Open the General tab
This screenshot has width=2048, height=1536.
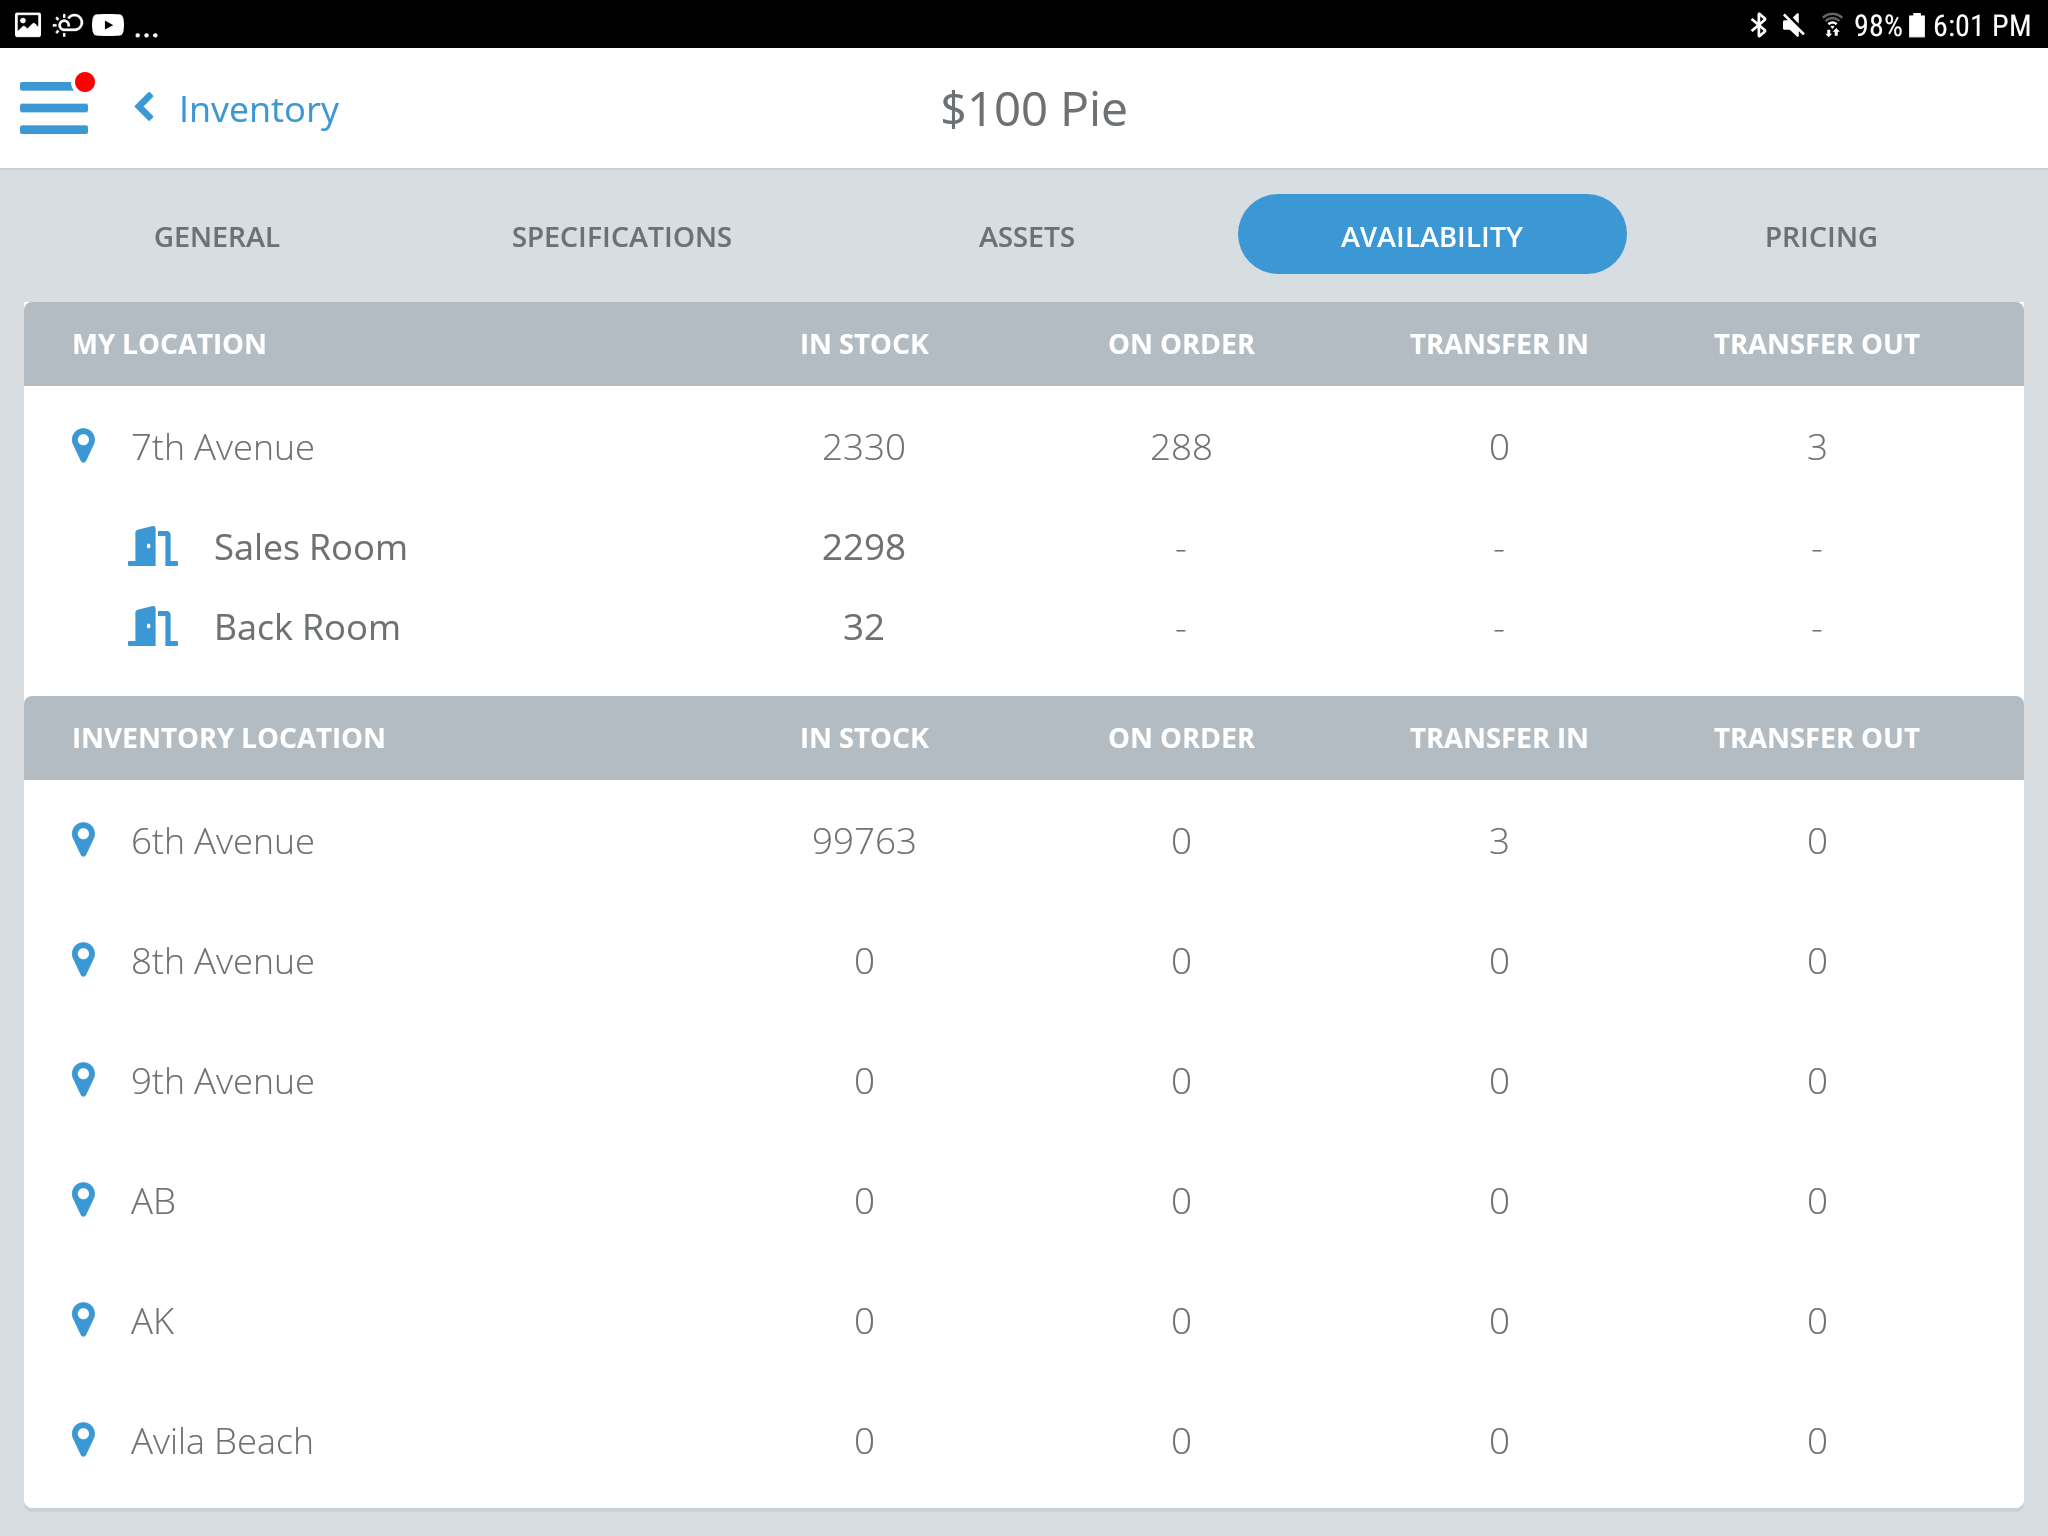click(x=215, y=236)
